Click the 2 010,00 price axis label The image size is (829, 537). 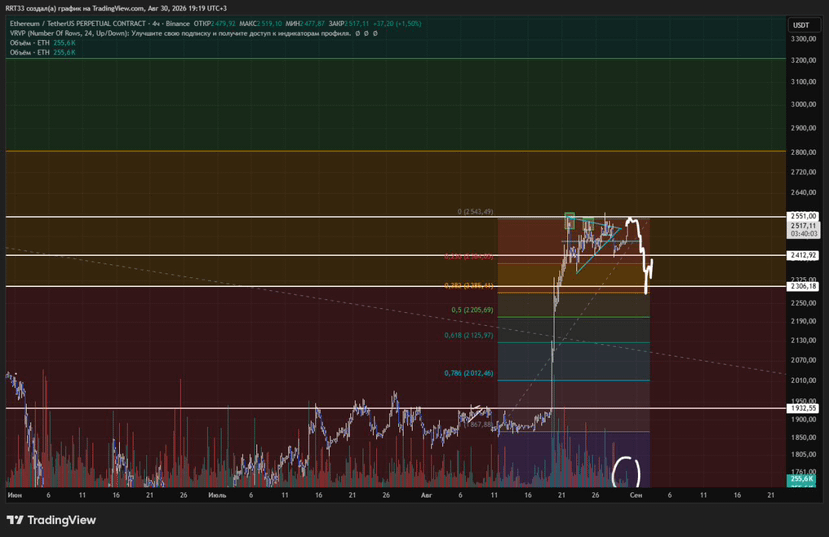click(804, 381)
